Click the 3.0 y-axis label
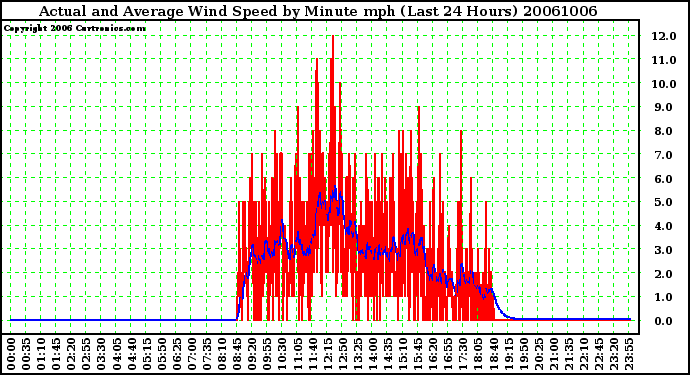This screenshot has height=375, width=690. pyautogui.click(x=663, y=250)
